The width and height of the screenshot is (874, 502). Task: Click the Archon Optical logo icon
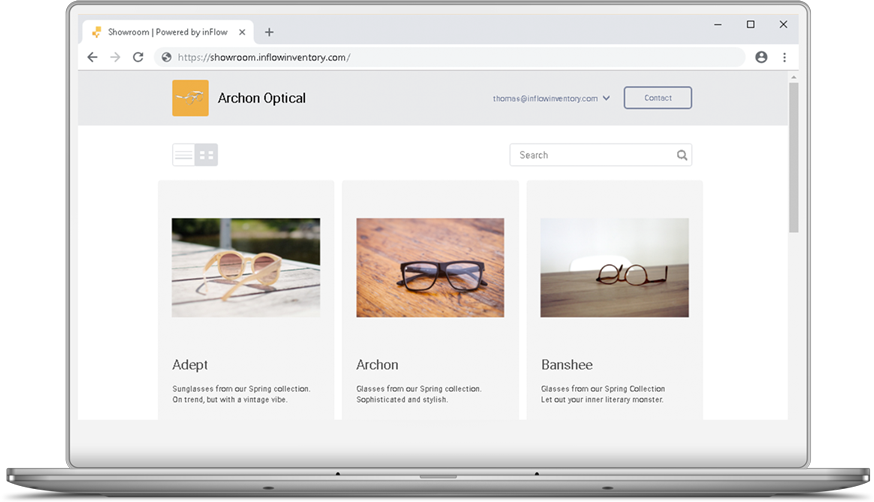pyautogui.click(x=190, y=98)
